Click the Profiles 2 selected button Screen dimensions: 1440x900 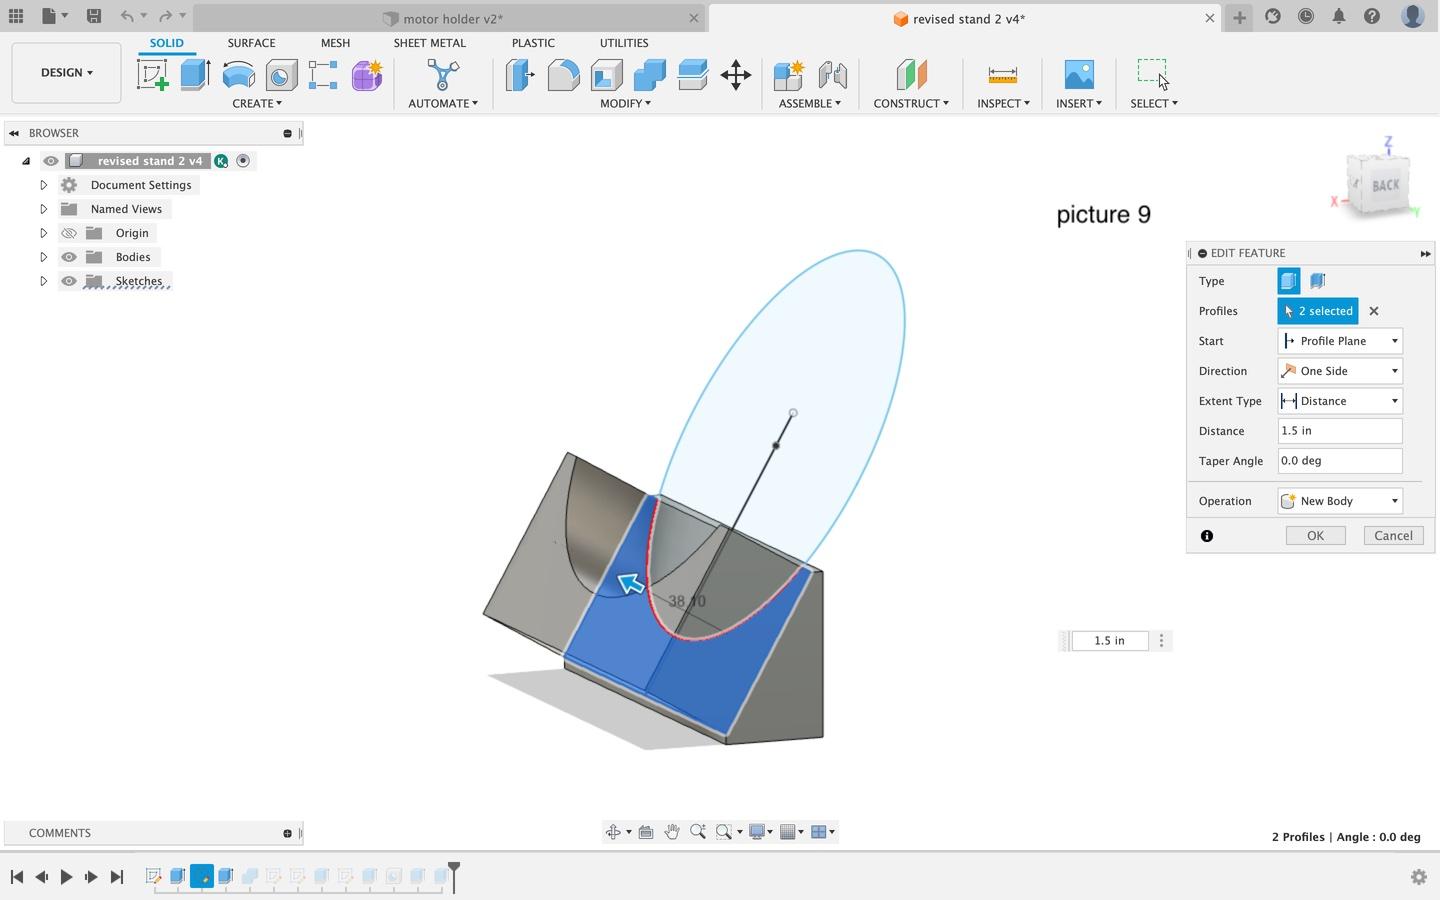[x=1318, y=311]
